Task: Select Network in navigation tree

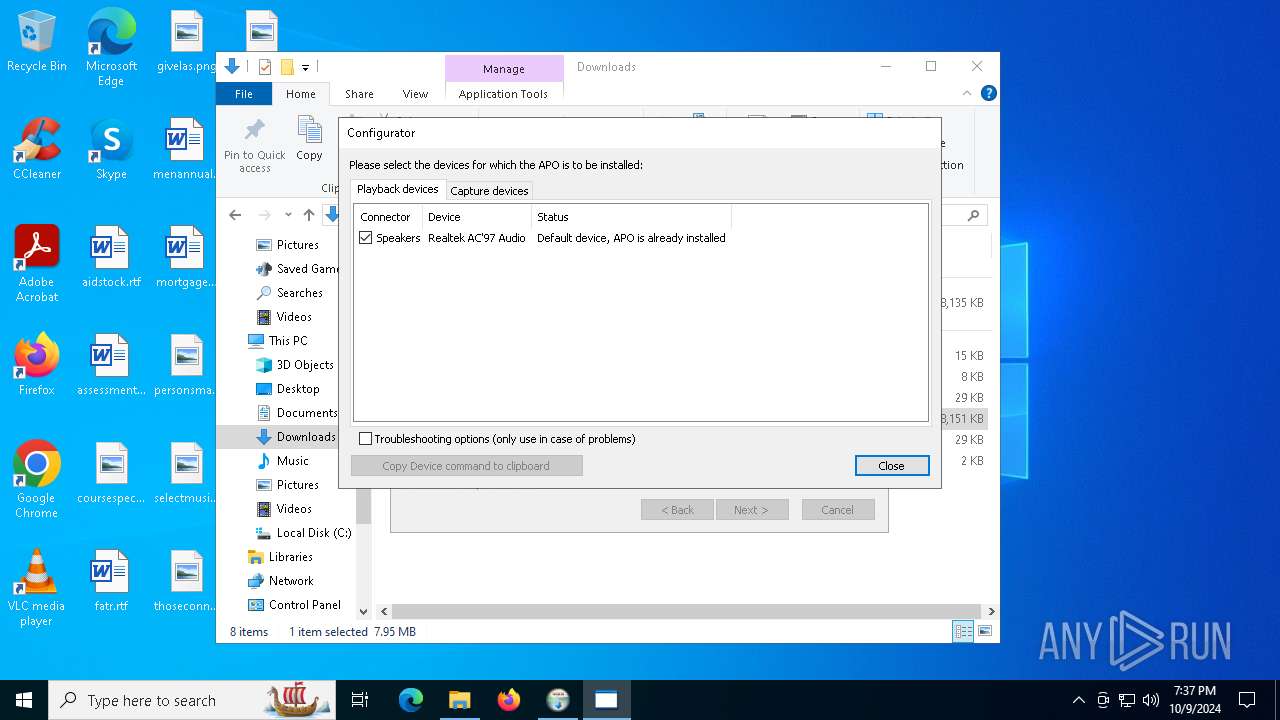Action: (x=280, y=581)
